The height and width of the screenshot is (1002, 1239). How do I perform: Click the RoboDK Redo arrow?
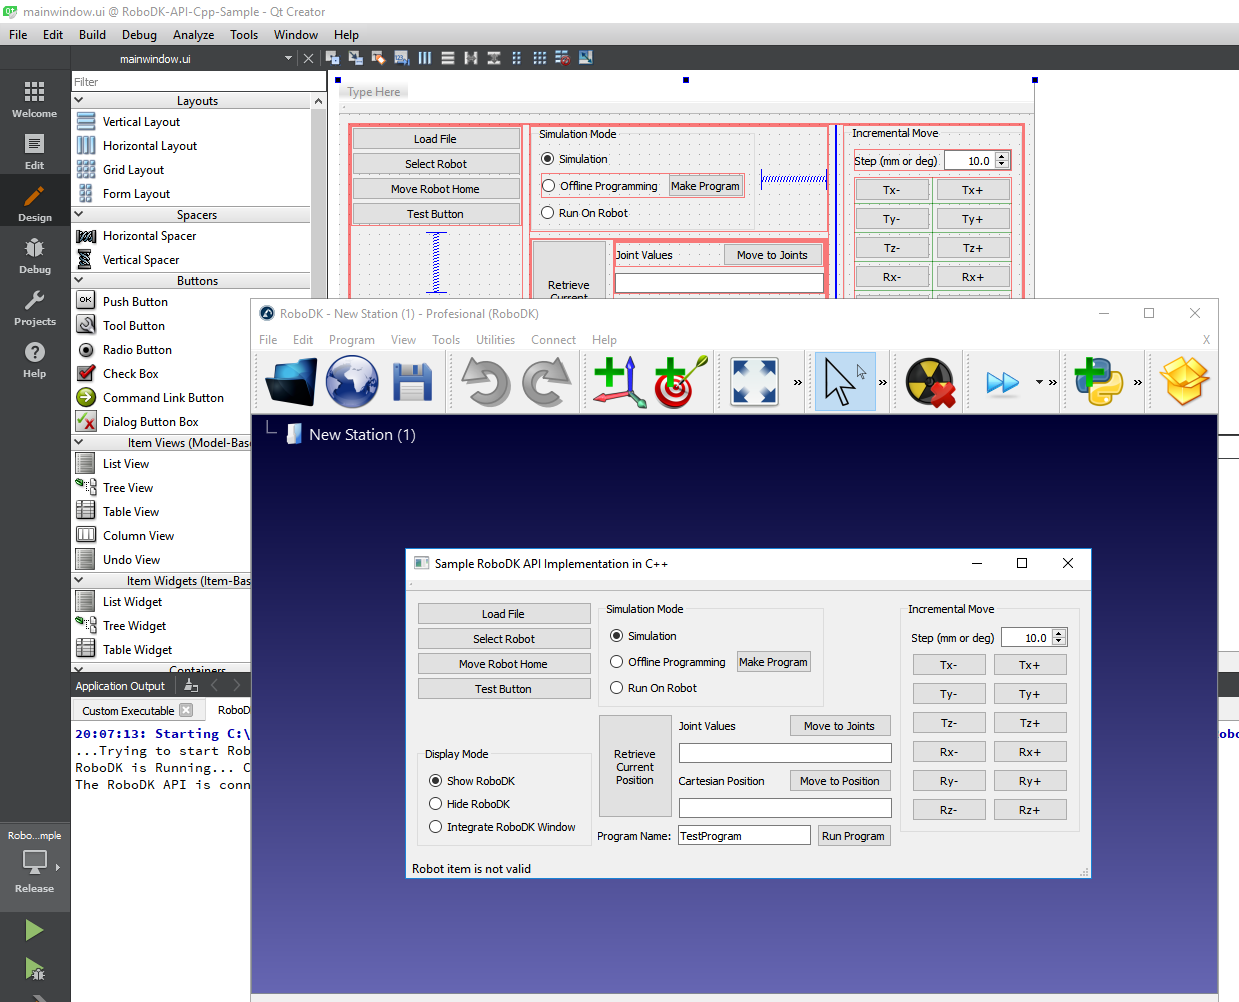pyautogui.click(x=546, y=382)
